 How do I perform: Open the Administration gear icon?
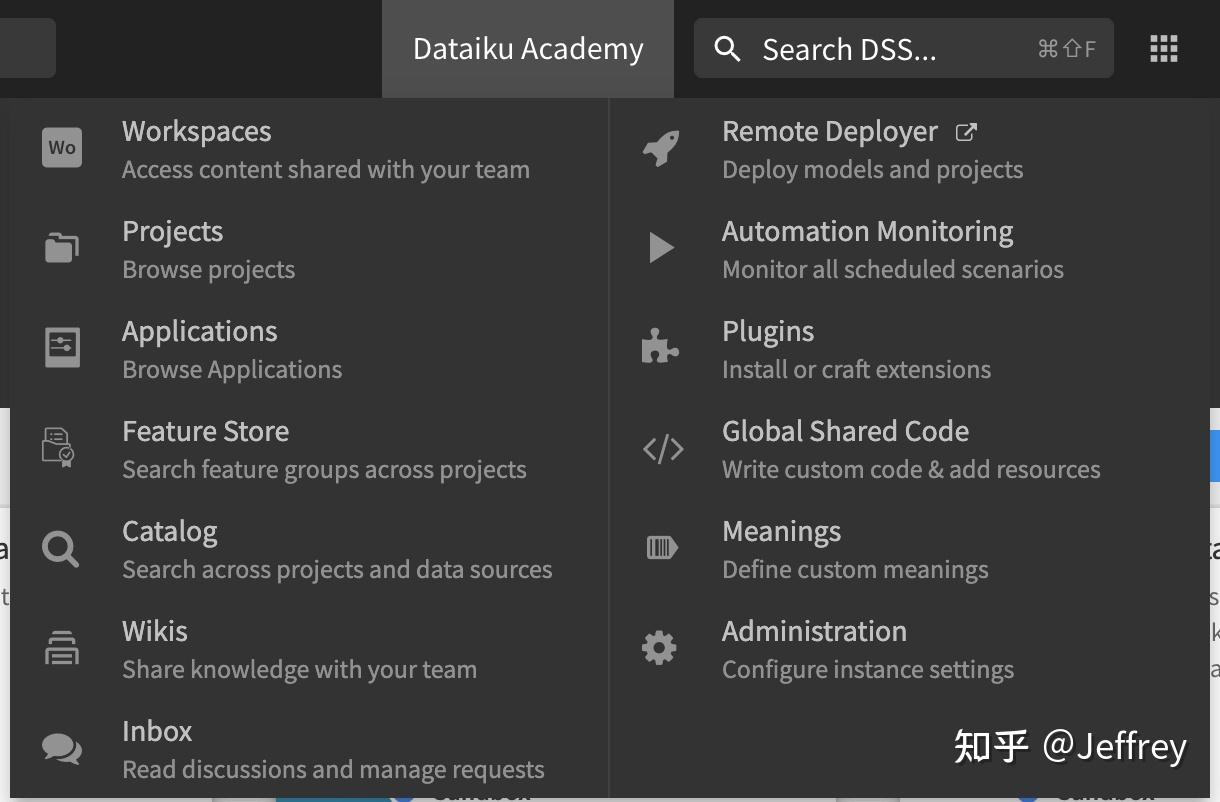(x=660, y=647)
